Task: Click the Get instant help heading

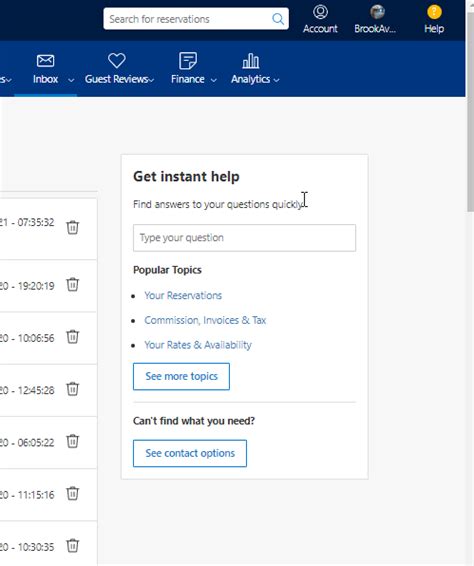Action: tap(186, 177)
